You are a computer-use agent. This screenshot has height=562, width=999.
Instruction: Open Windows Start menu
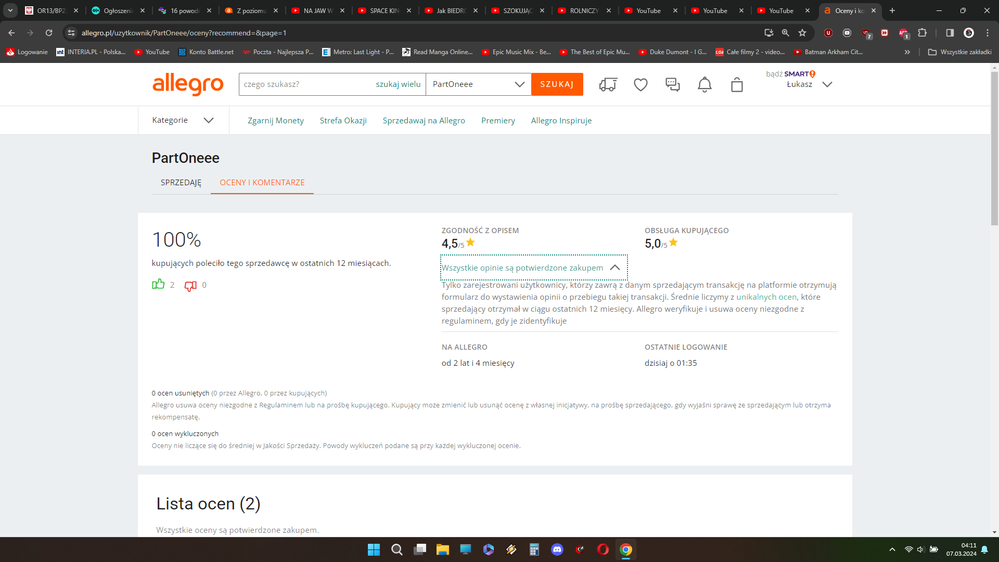pos(374,549)
